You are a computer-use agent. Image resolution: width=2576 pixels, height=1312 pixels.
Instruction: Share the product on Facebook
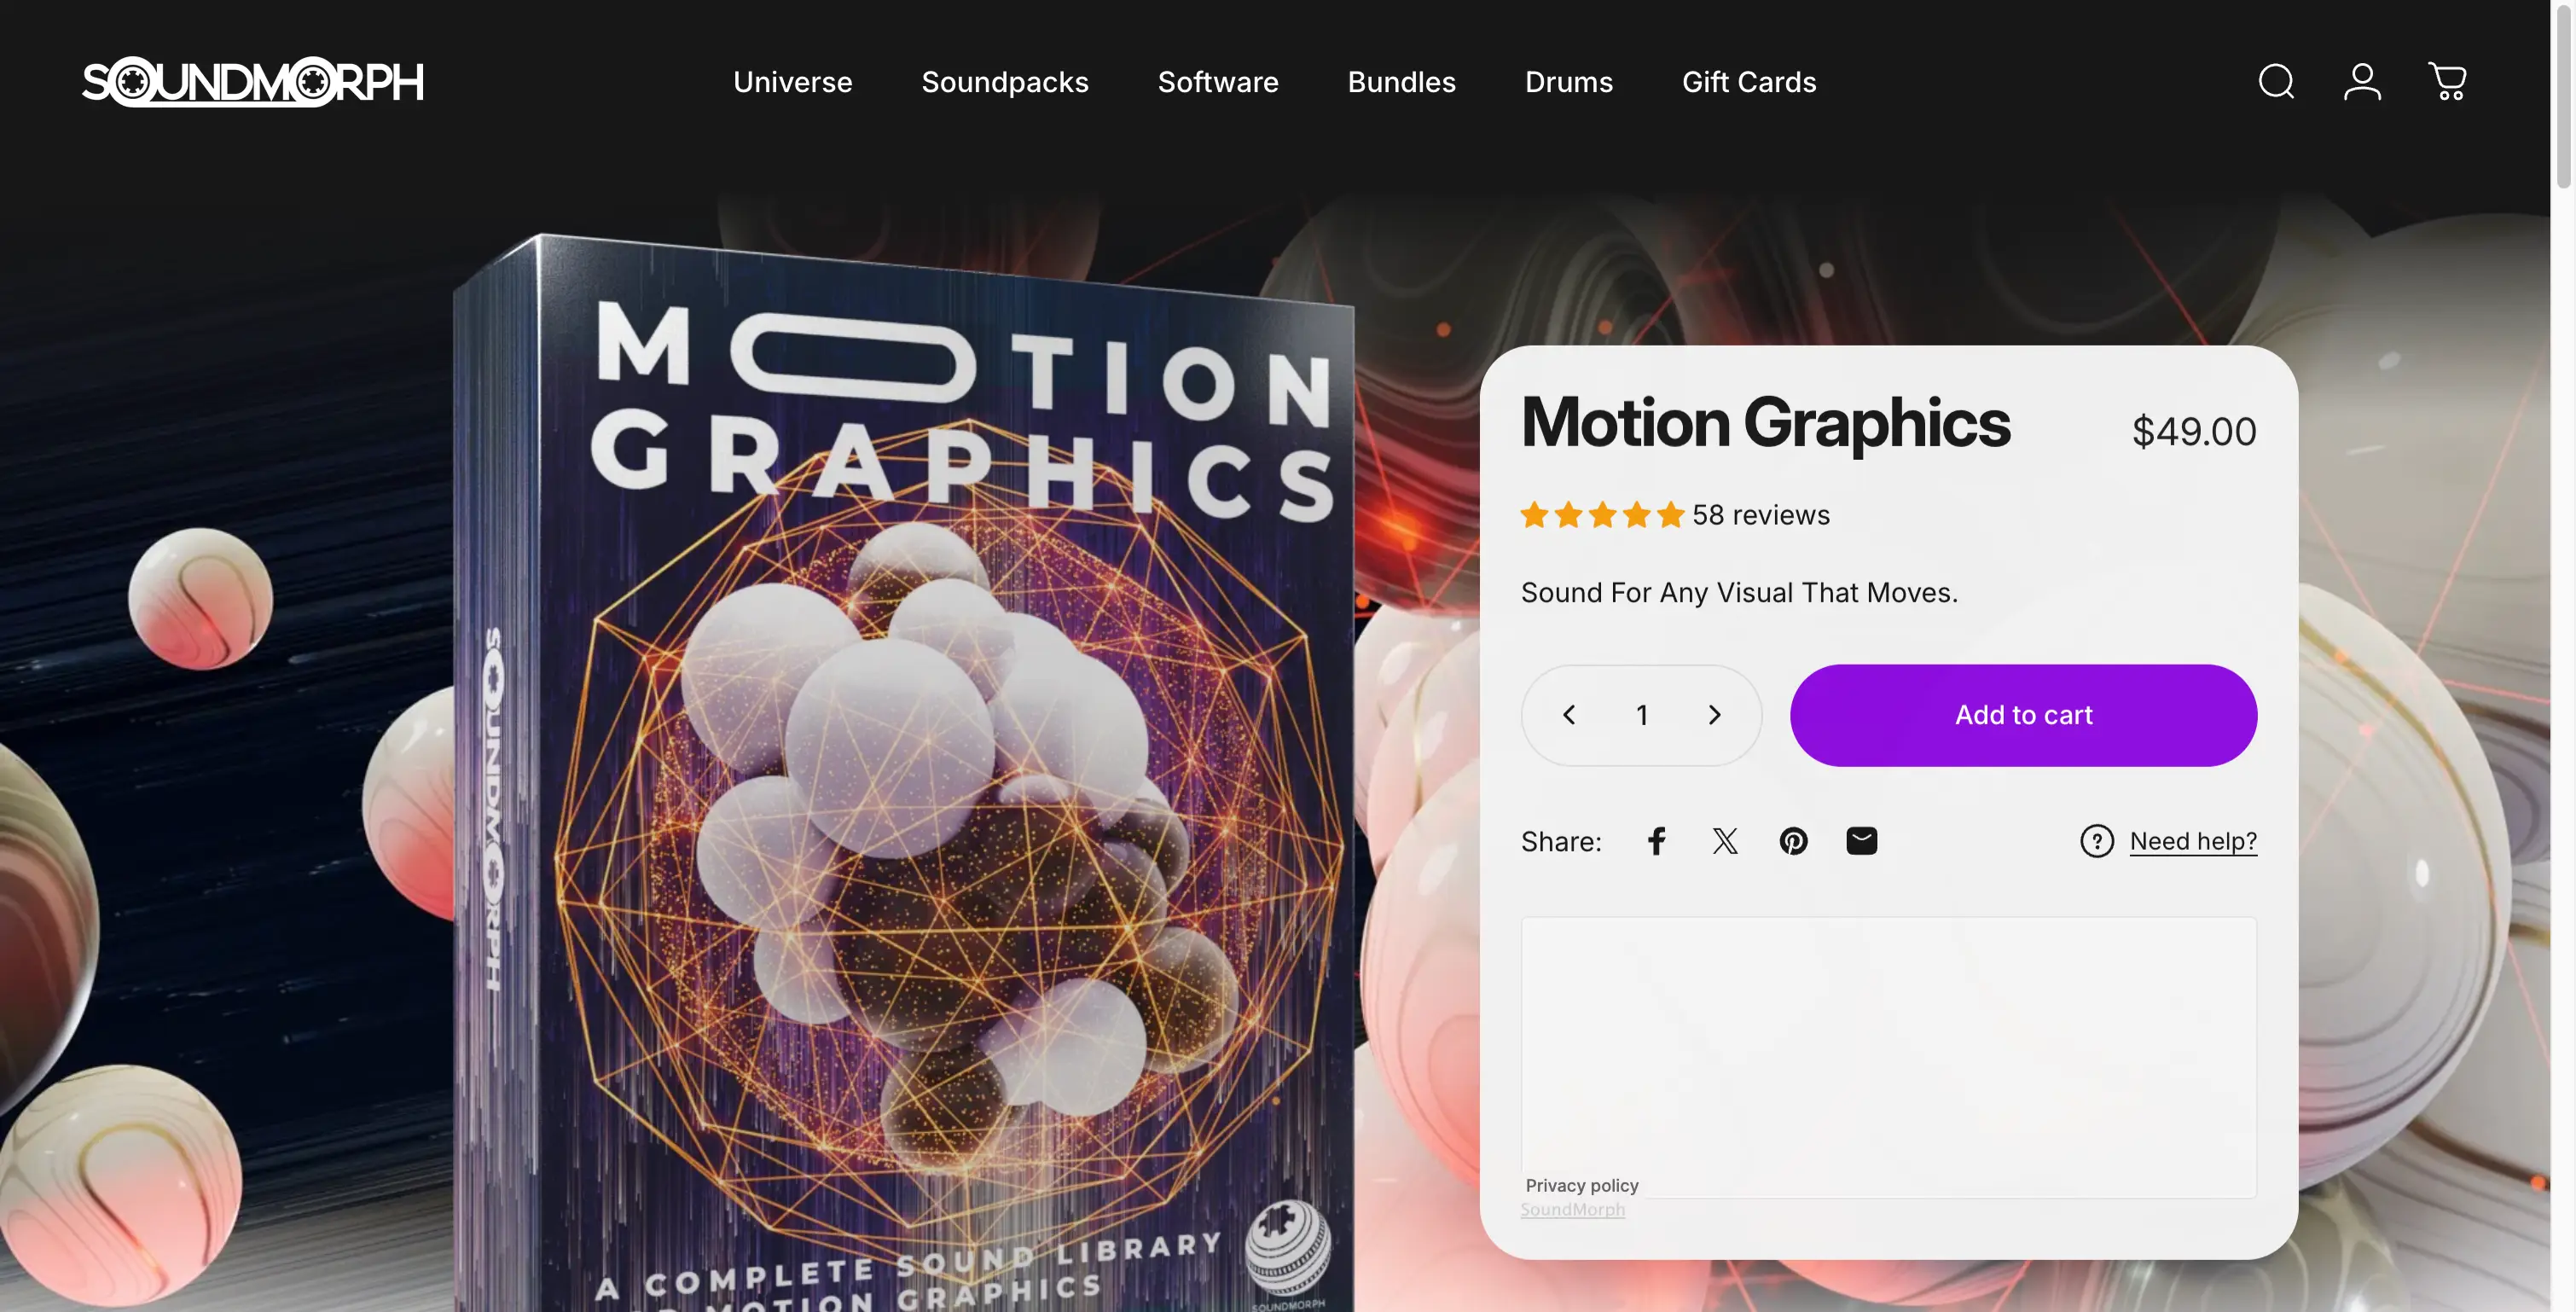tap(1656, 841)
